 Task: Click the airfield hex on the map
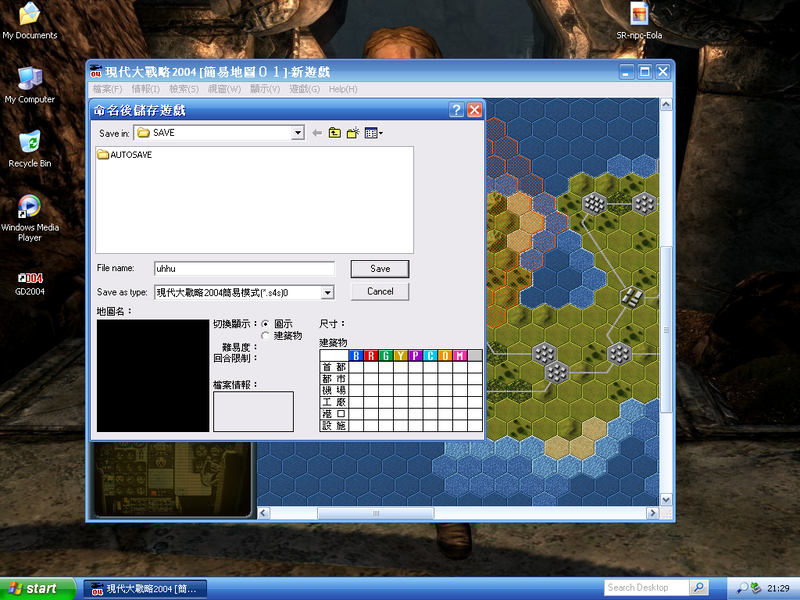pyautogui.click(x=632, y=297)
